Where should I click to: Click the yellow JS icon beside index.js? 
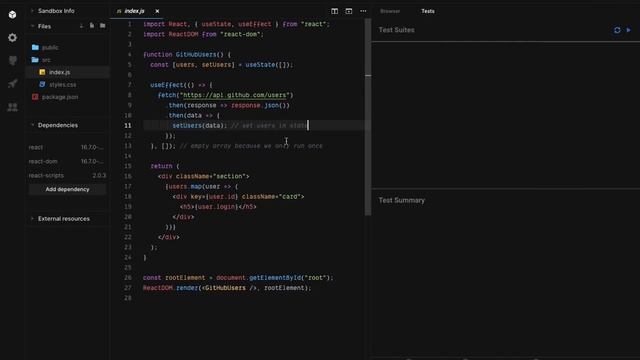tap(42, 72)
